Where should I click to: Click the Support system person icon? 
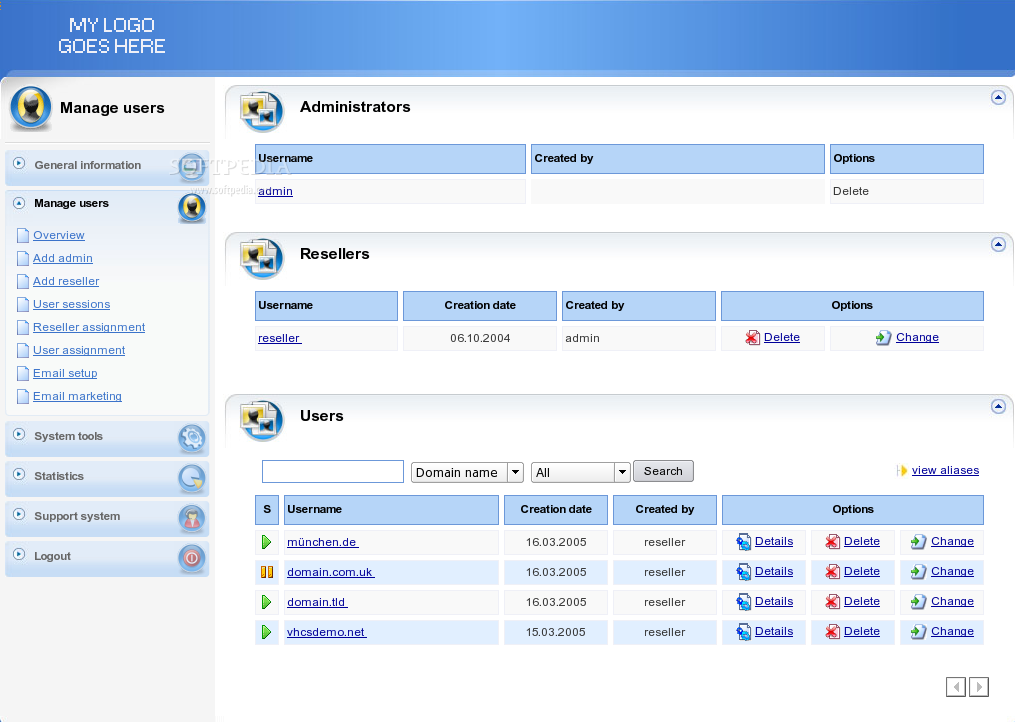191,518
